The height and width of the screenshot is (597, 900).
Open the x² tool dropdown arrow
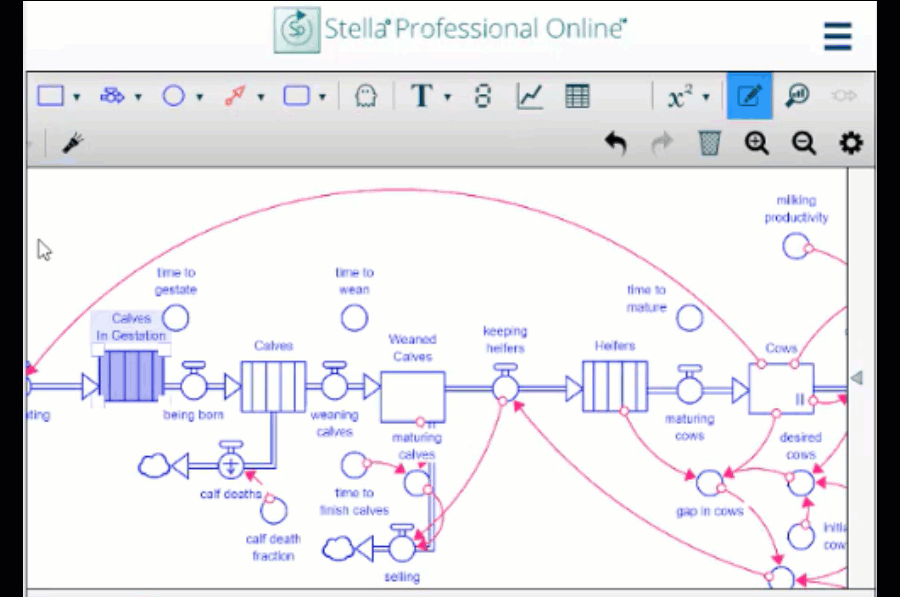click(x=706, y=97)
